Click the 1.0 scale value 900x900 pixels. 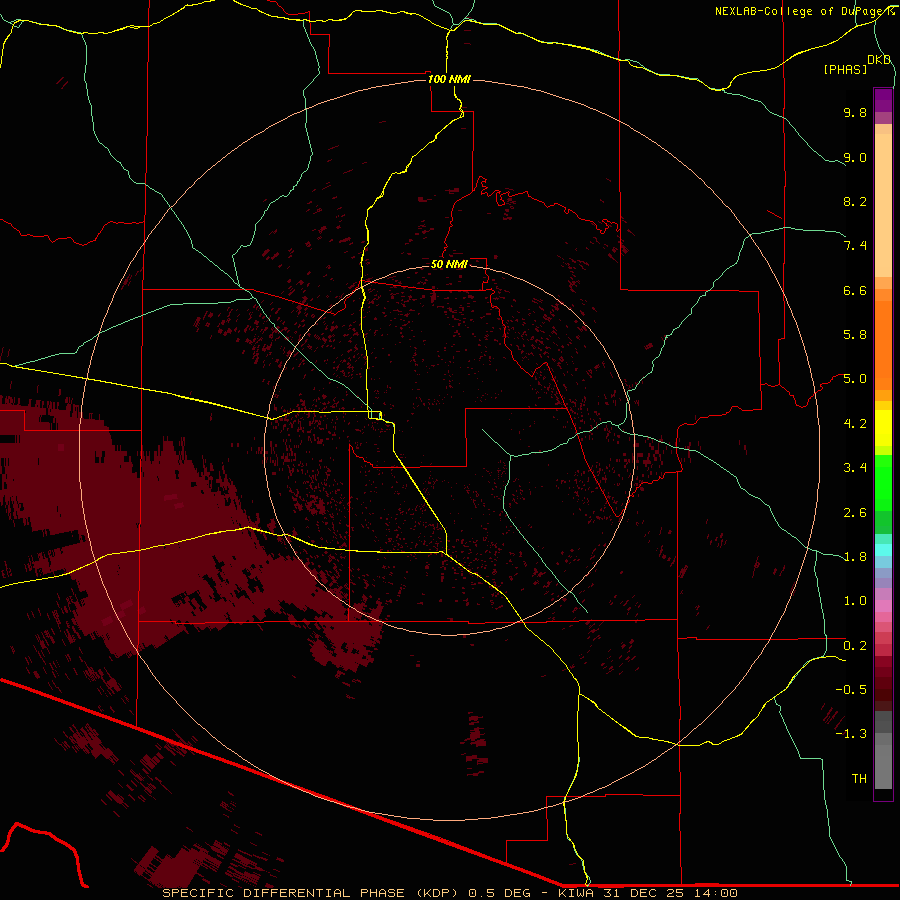855,601
